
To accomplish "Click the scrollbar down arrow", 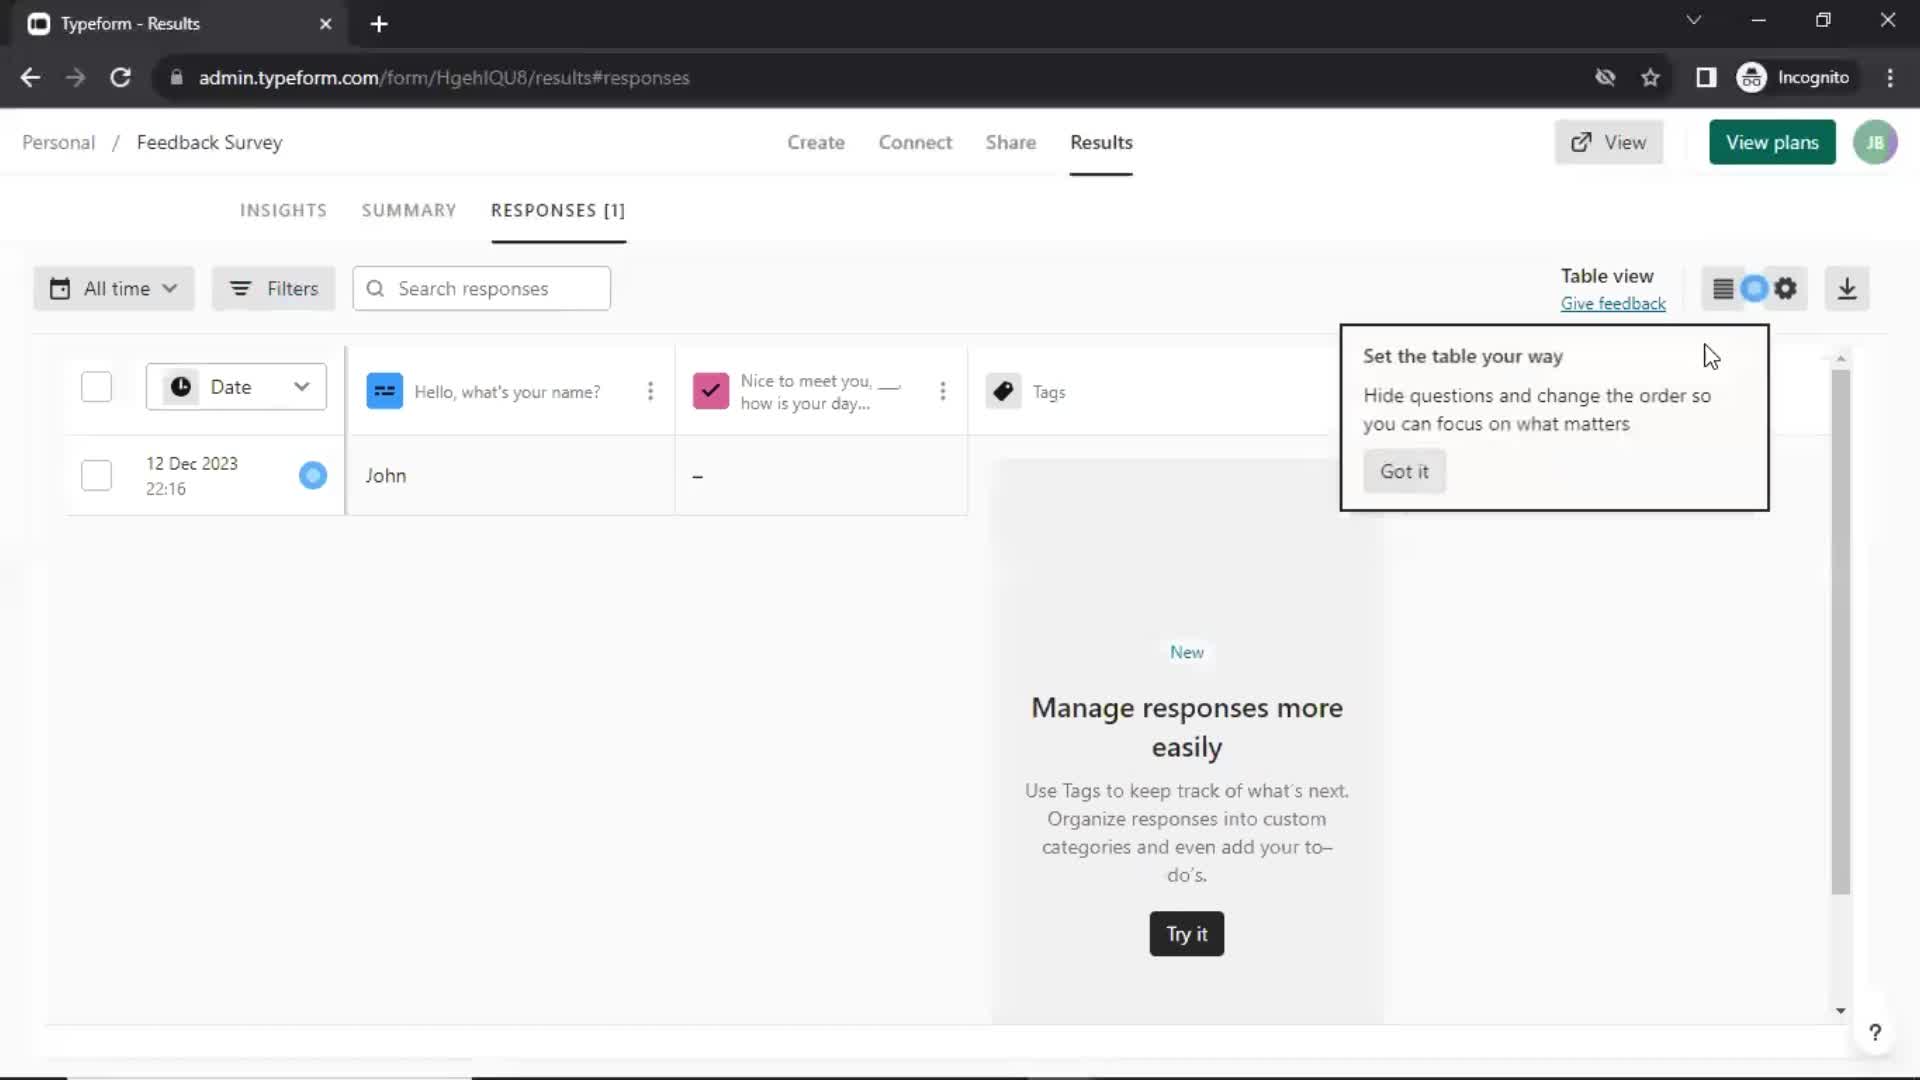I will (1840, 1011).
